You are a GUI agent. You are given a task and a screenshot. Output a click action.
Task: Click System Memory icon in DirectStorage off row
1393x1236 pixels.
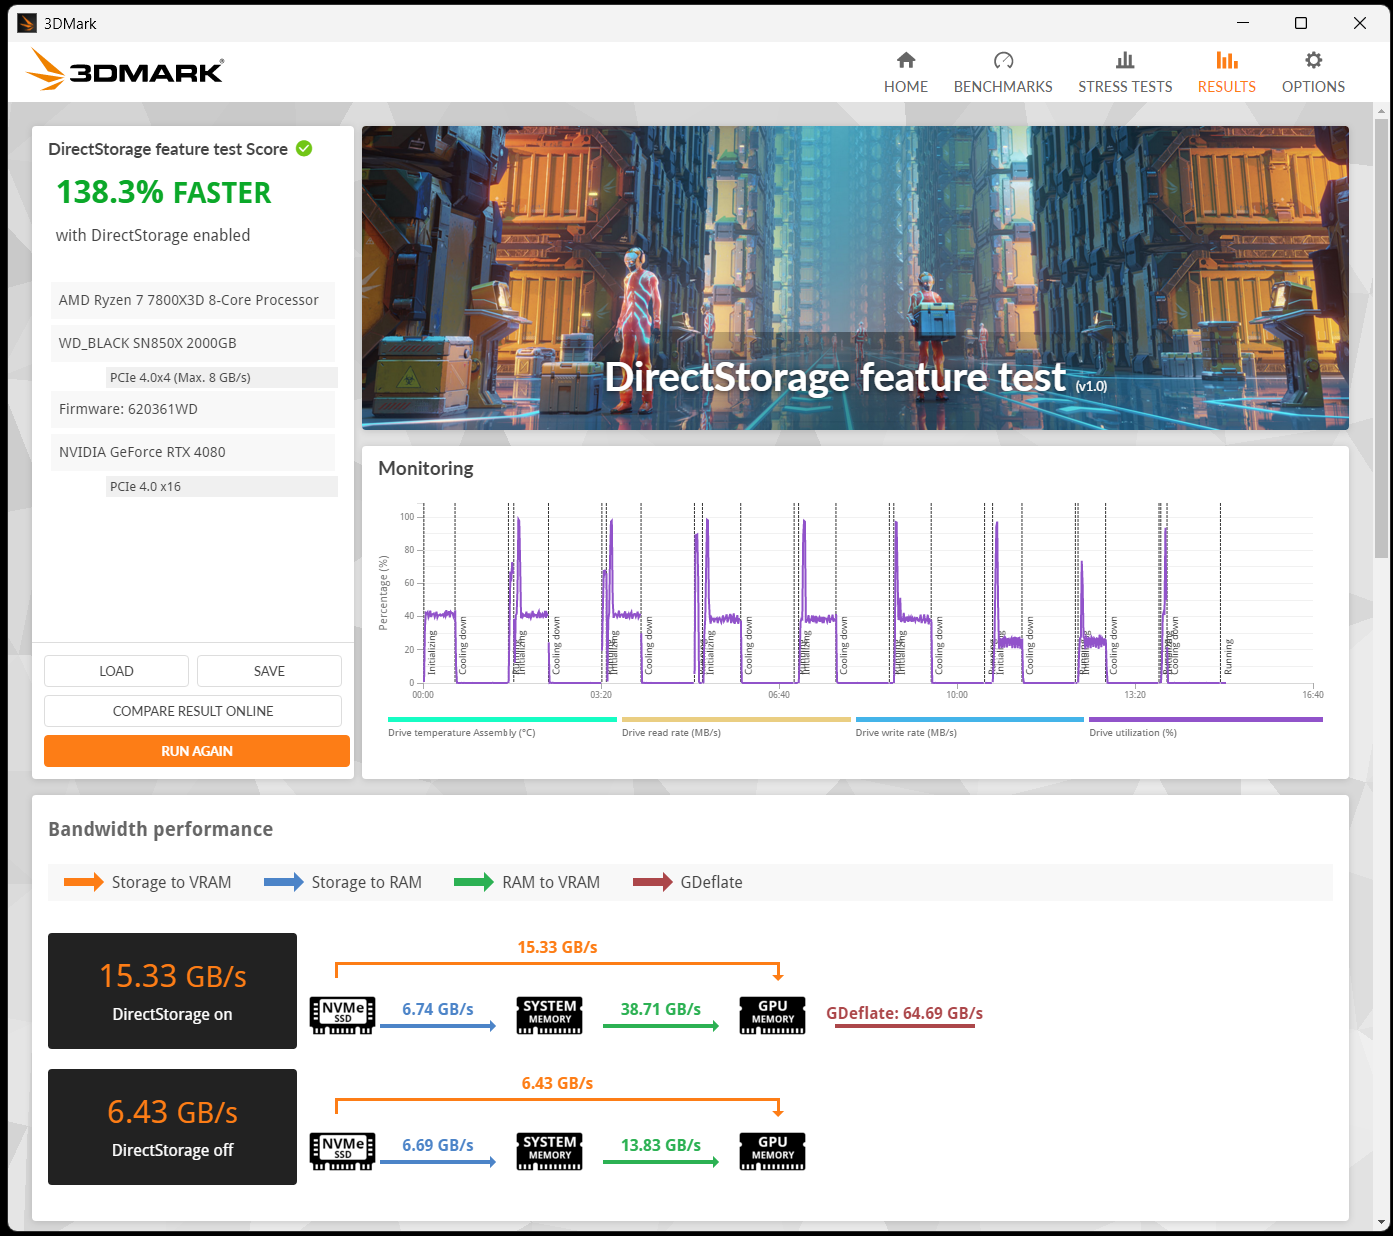(x=550, y=1151)
